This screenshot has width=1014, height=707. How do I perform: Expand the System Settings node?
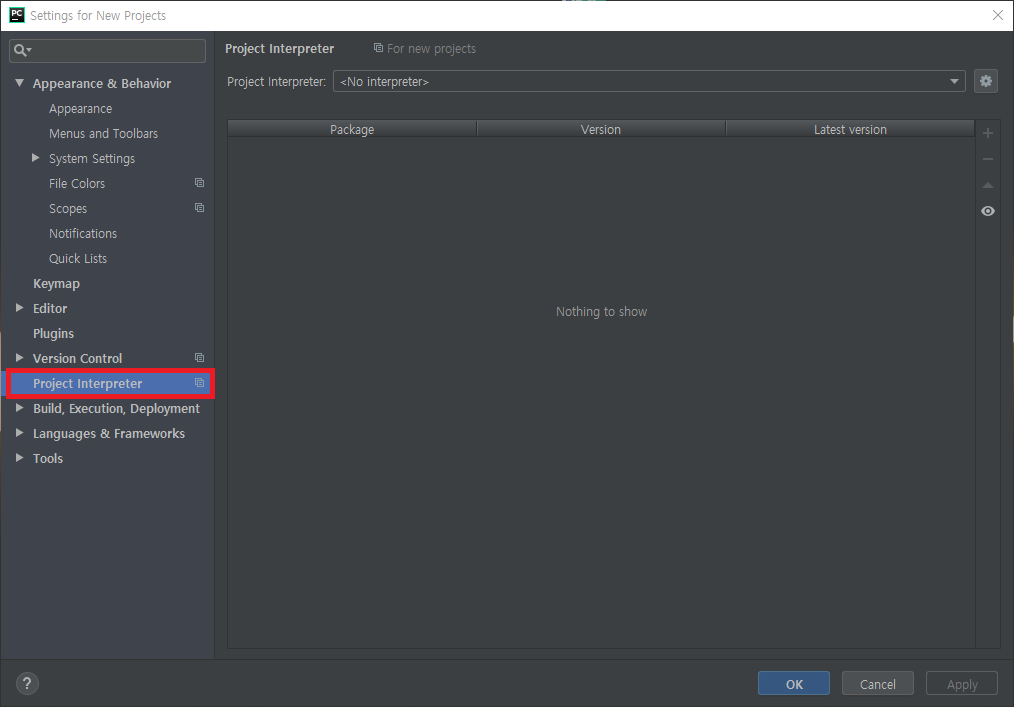click(36, 158)
